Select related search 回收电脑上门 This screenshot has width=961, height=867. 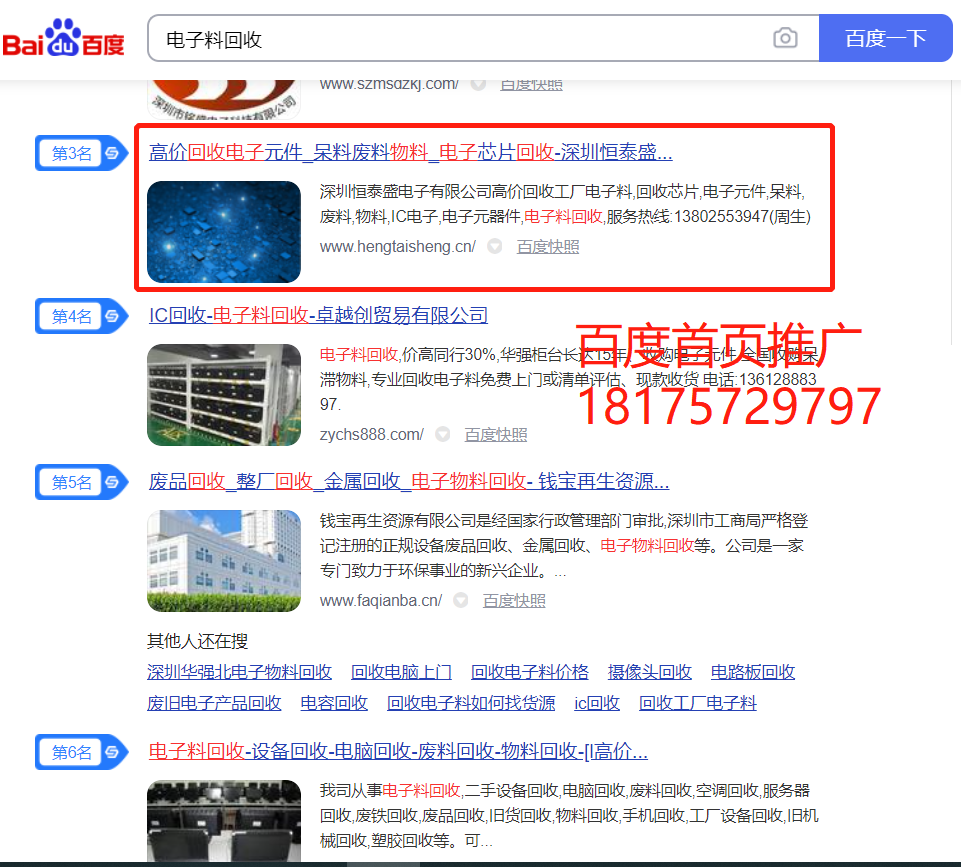(x=401, y=672)
